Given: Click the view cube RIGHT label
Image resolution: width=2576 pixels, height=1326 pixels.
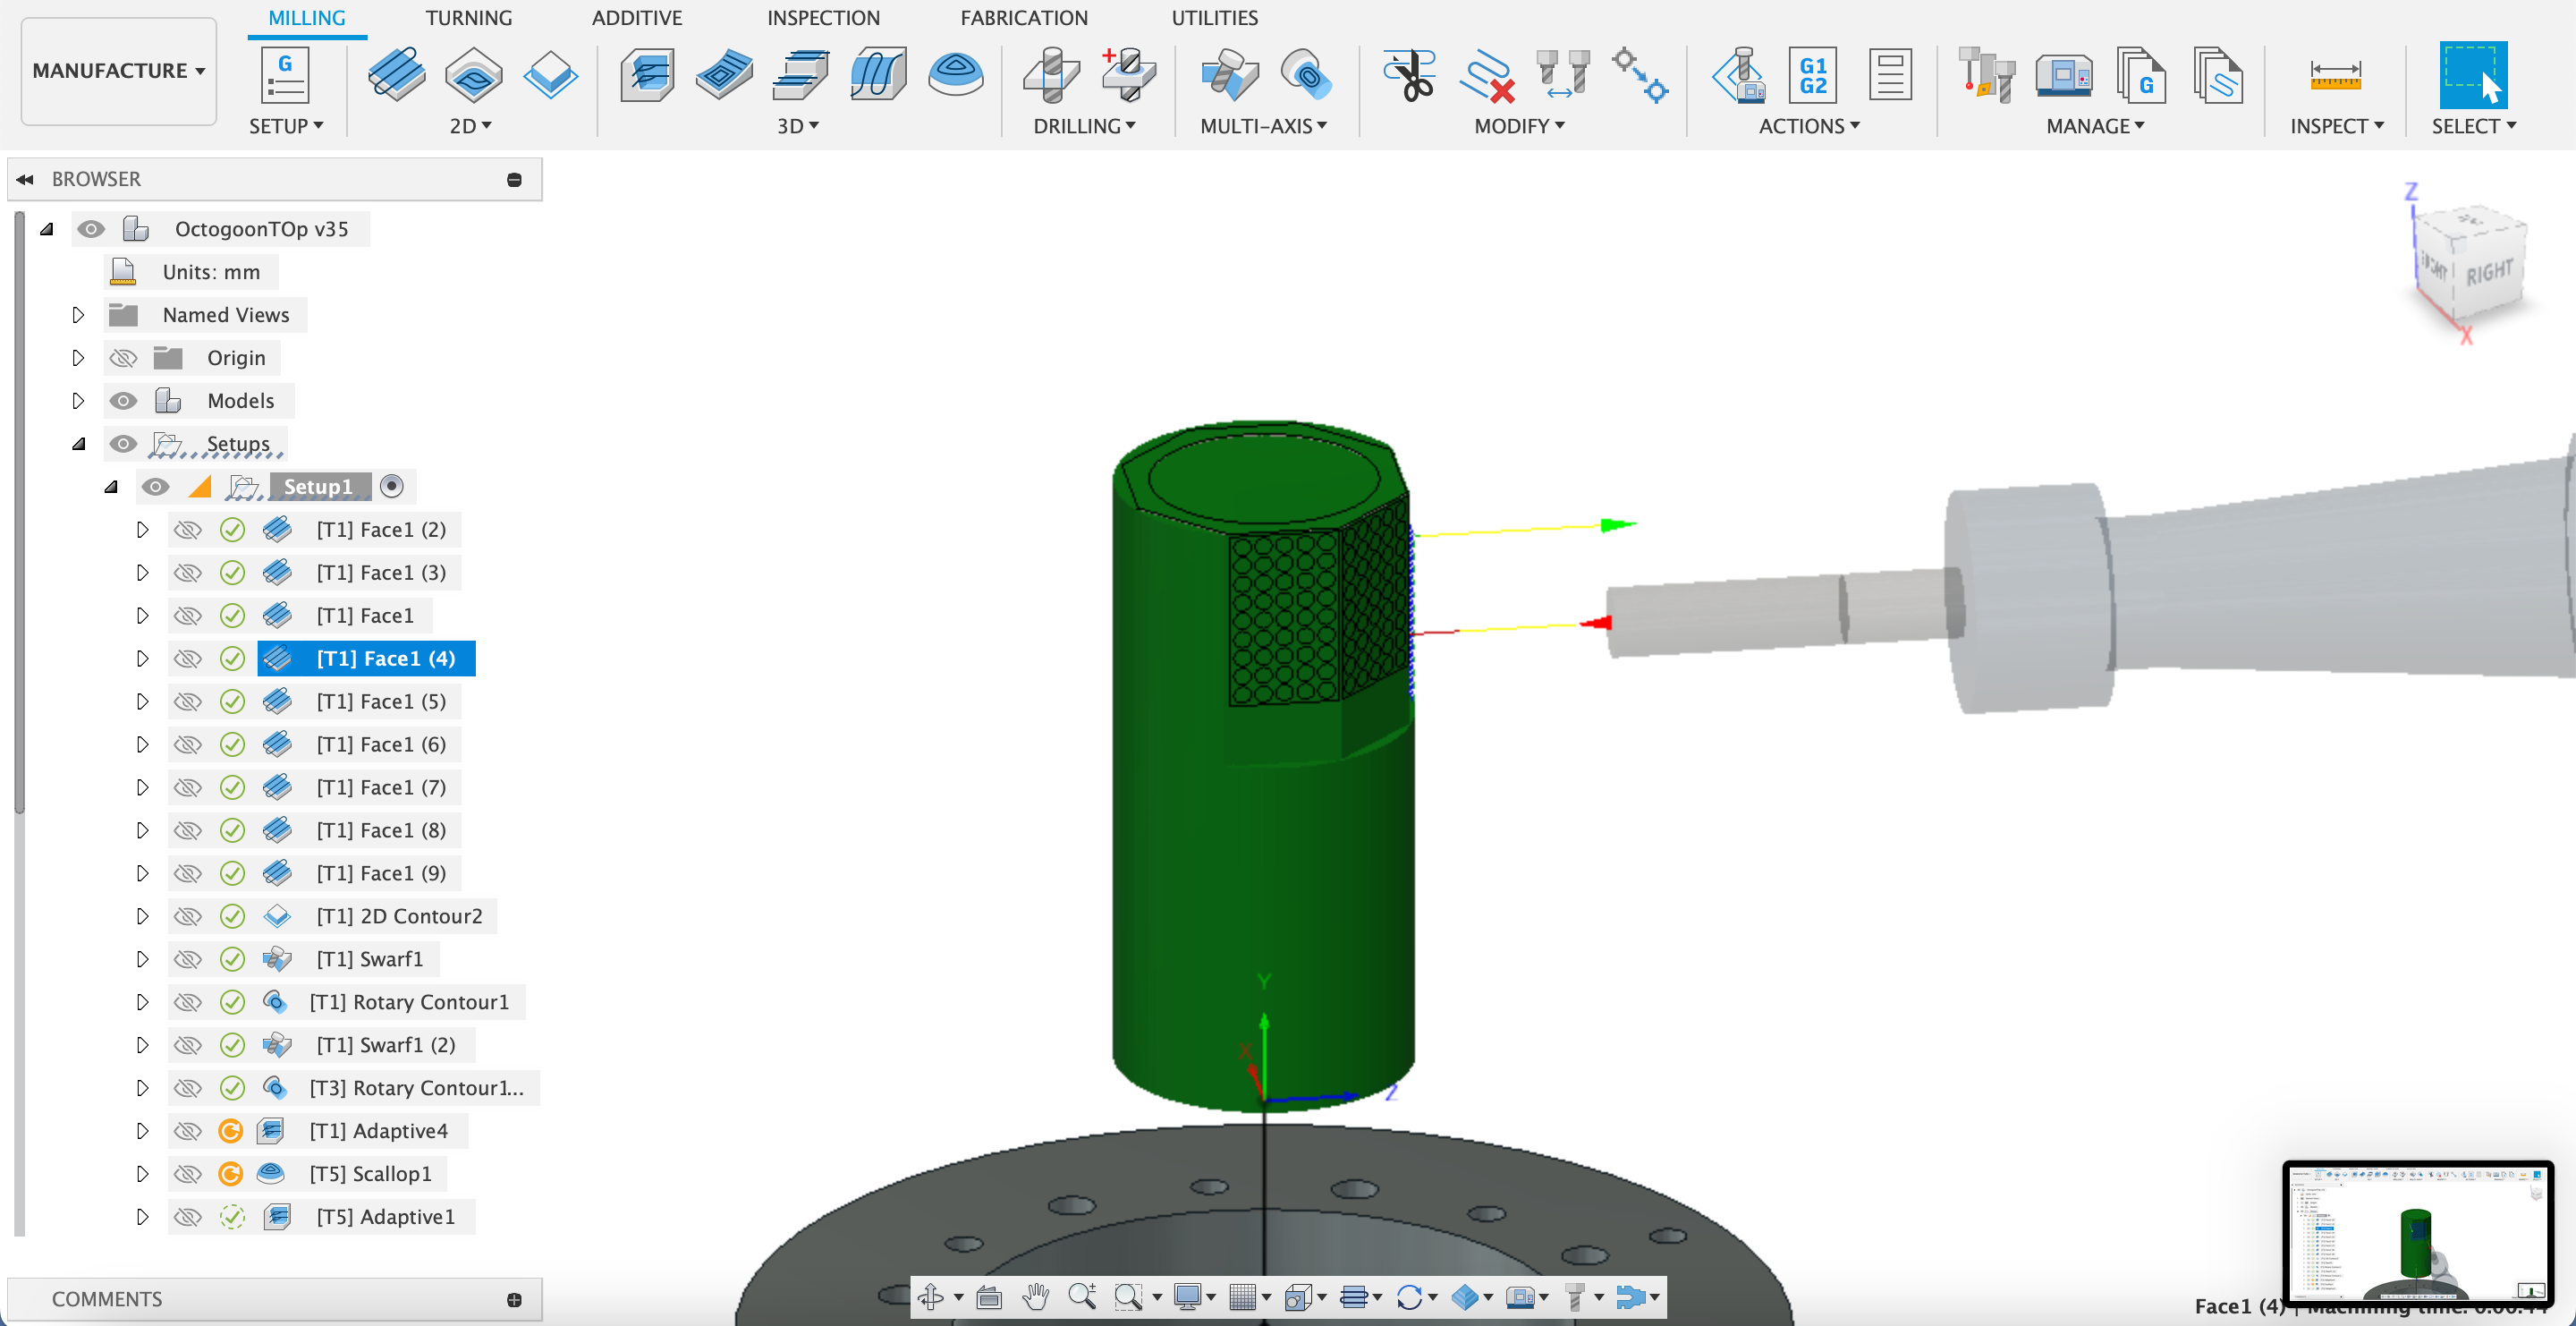Looking at the screenshot, I should (x=2492, y=270).
